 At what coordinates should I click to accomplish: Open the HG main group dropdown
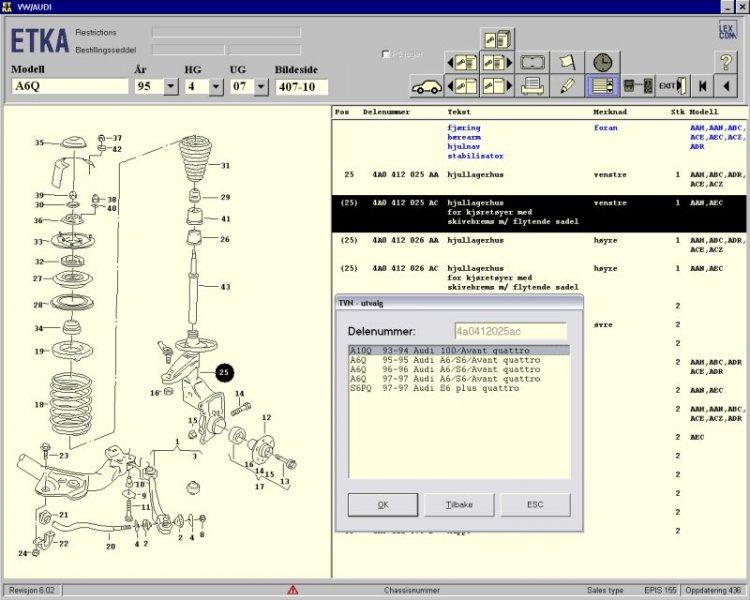pyautogui.click(x=217, y=87)
